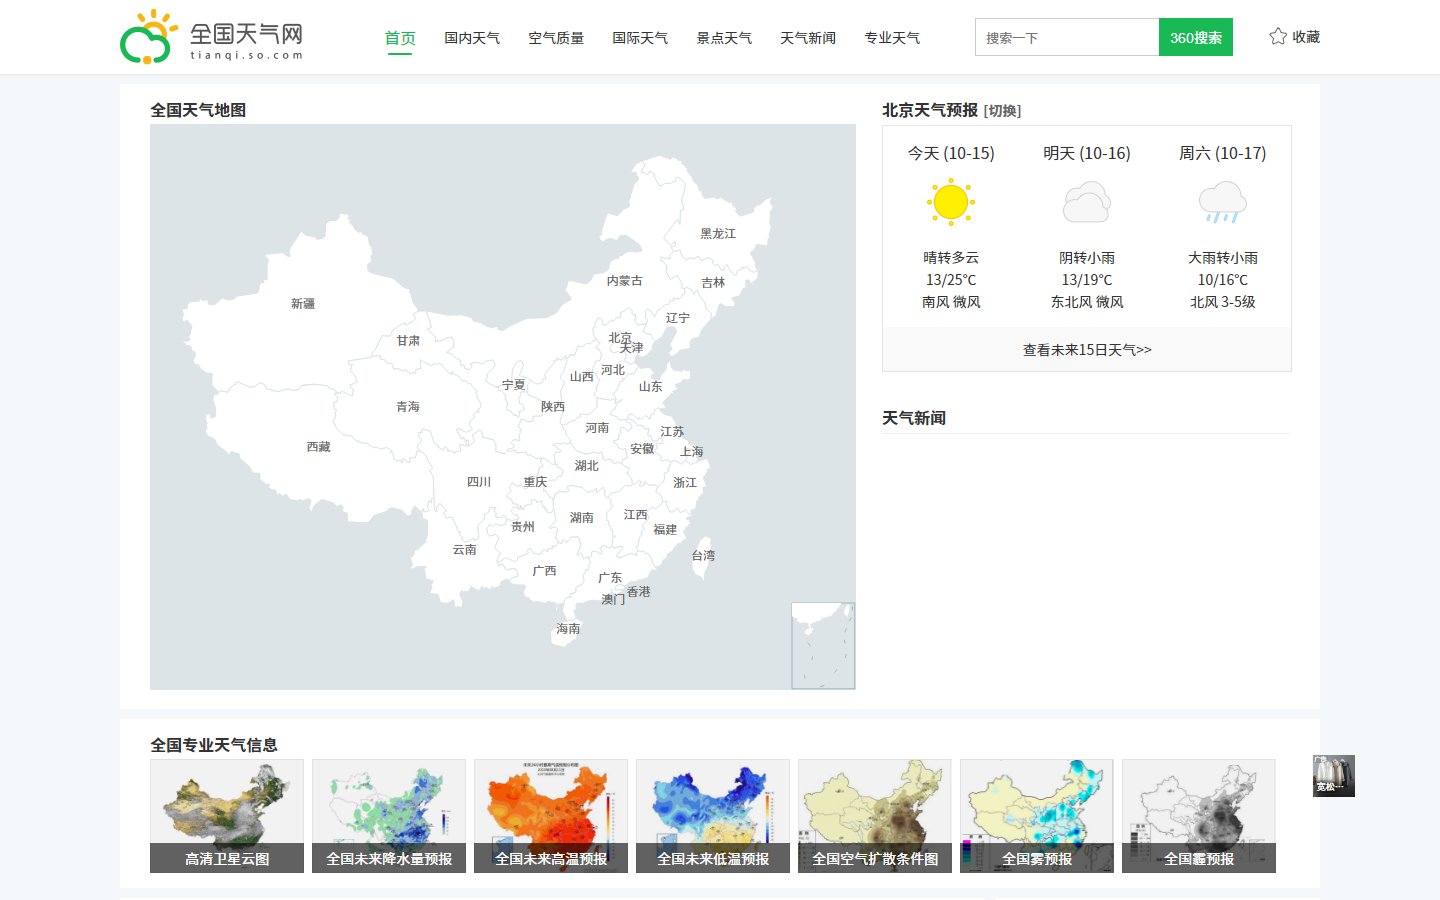The width and height of the screenshot is (1440, 900).
Task: Select 云南 on the weather map
Action: click(465, 550)
